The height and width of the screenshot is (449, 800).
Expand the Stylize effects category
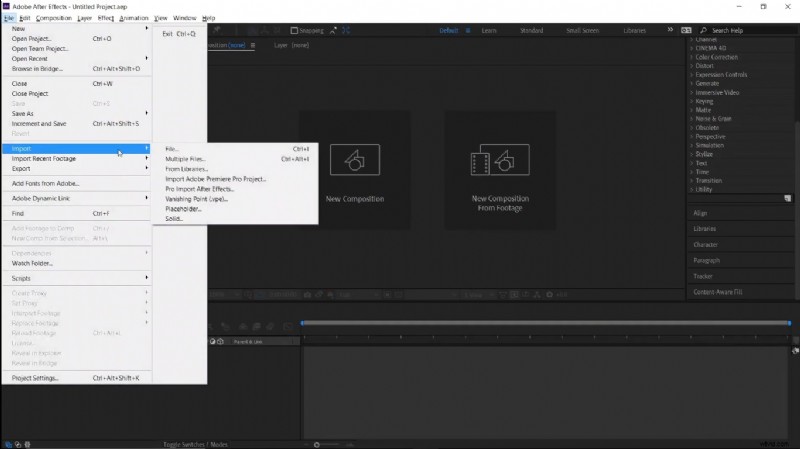(702, 154)
